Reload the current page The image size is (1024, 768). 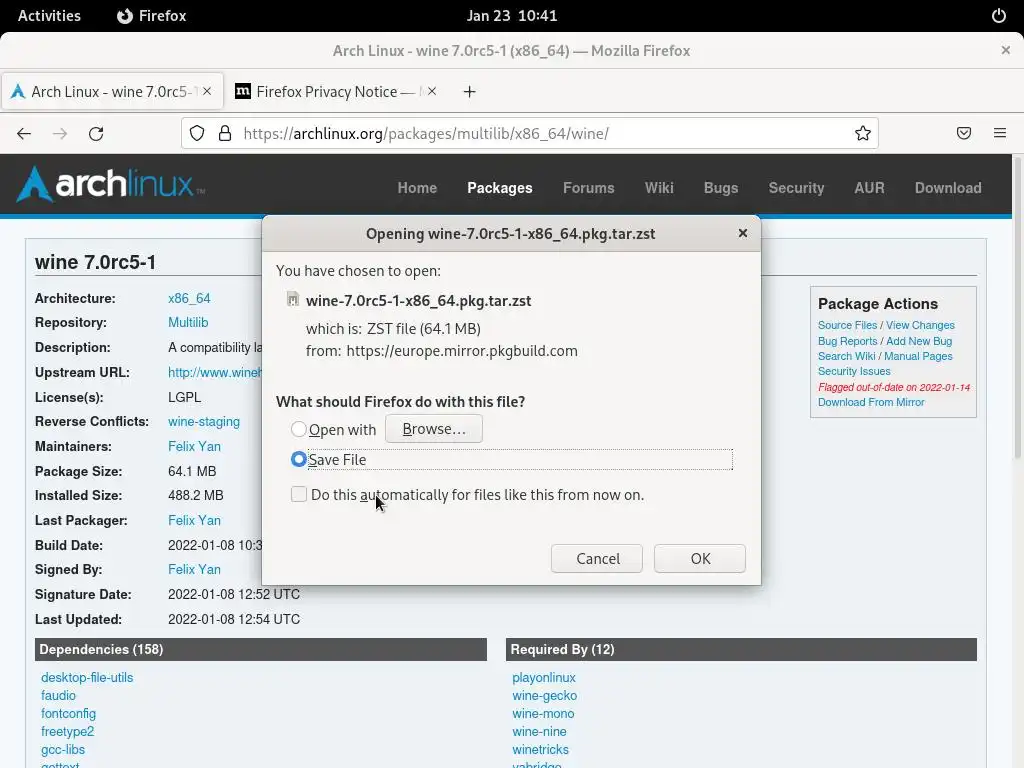(x=96, y=134)
